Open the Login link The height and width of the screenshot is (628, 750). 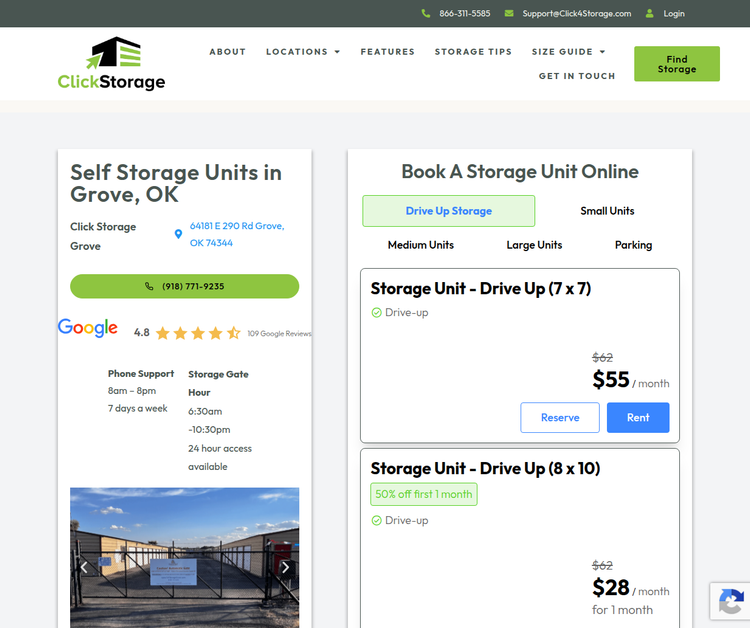pyautogui.click(x=674, y=13)
